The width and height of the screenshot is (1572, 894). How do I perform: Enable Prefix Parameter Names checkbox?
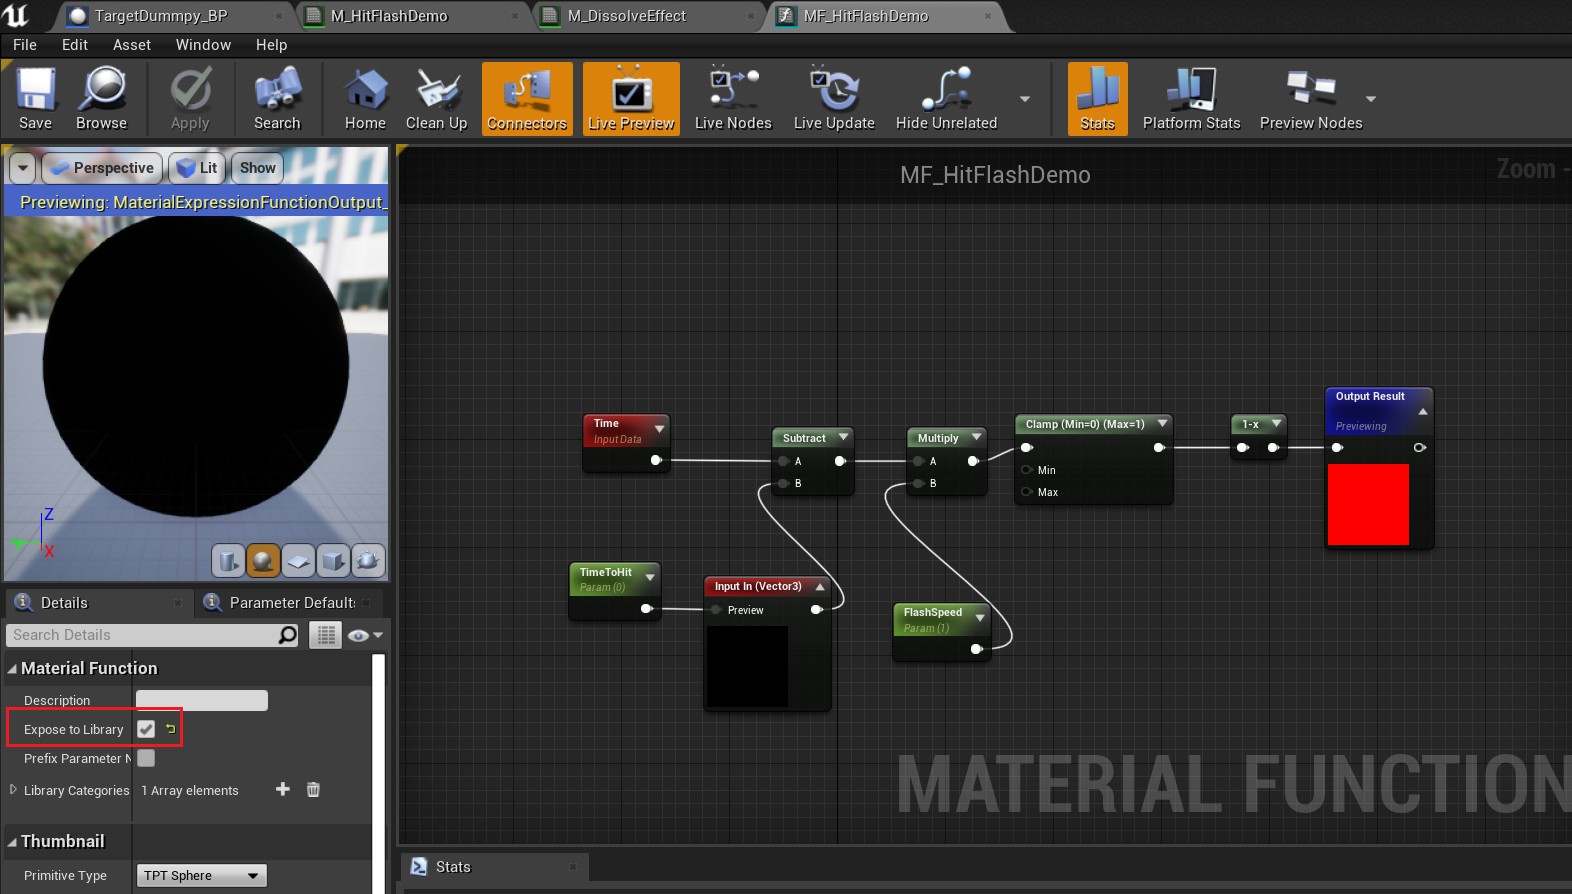[x=146, y=758]
